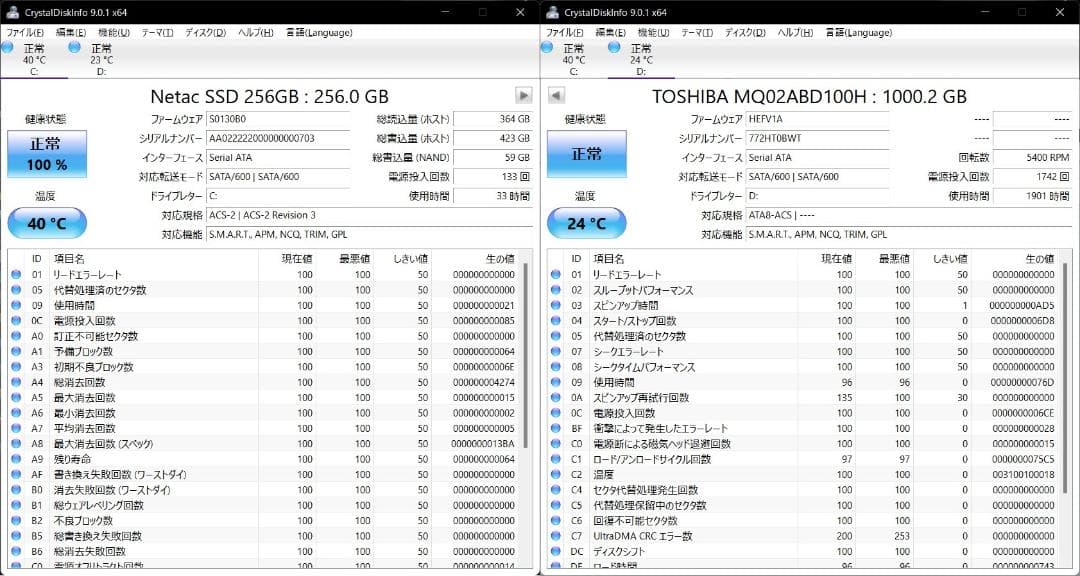Viewport: 1080px width, 576px height.
Task: Click 総読込量 (ホスト) value 364 GB
Action: click(x=493, y=119)
